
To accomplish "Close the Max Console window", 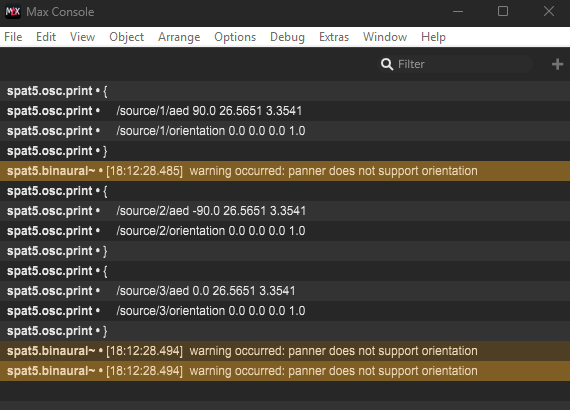I will (549, 12).
